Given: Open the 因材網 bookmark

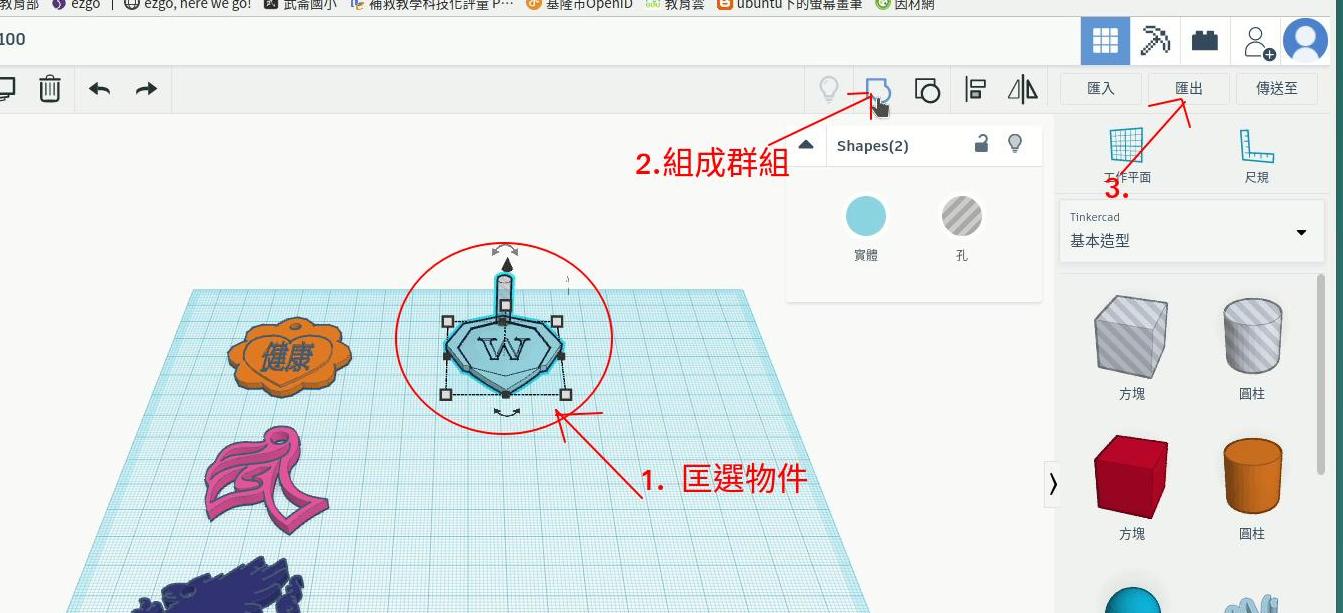Looking at the screenshot, I should 904,4.
